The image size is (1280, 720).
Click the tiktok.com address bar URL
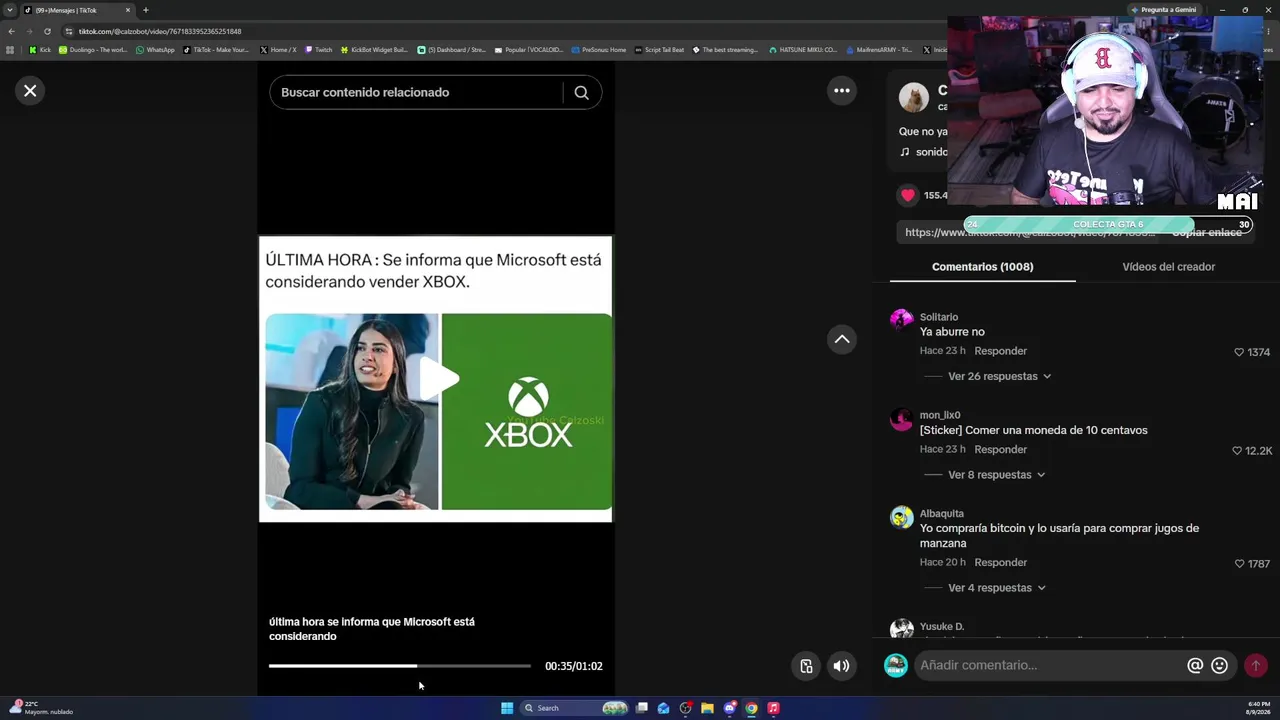tap(160, 31)
